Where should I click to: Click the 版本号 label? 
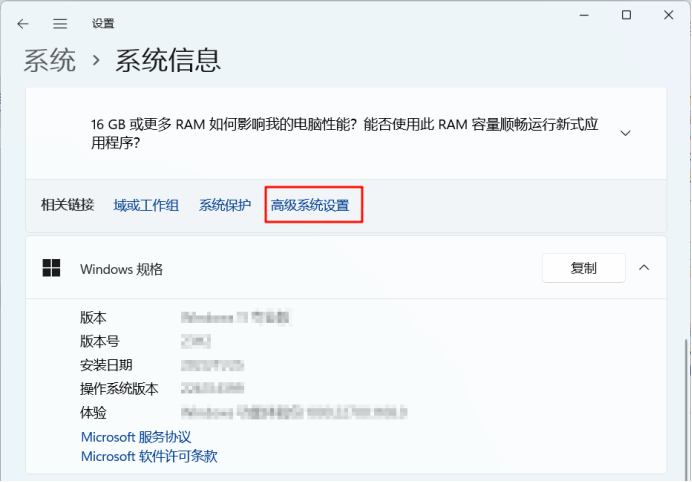click(x=100, y=341)
